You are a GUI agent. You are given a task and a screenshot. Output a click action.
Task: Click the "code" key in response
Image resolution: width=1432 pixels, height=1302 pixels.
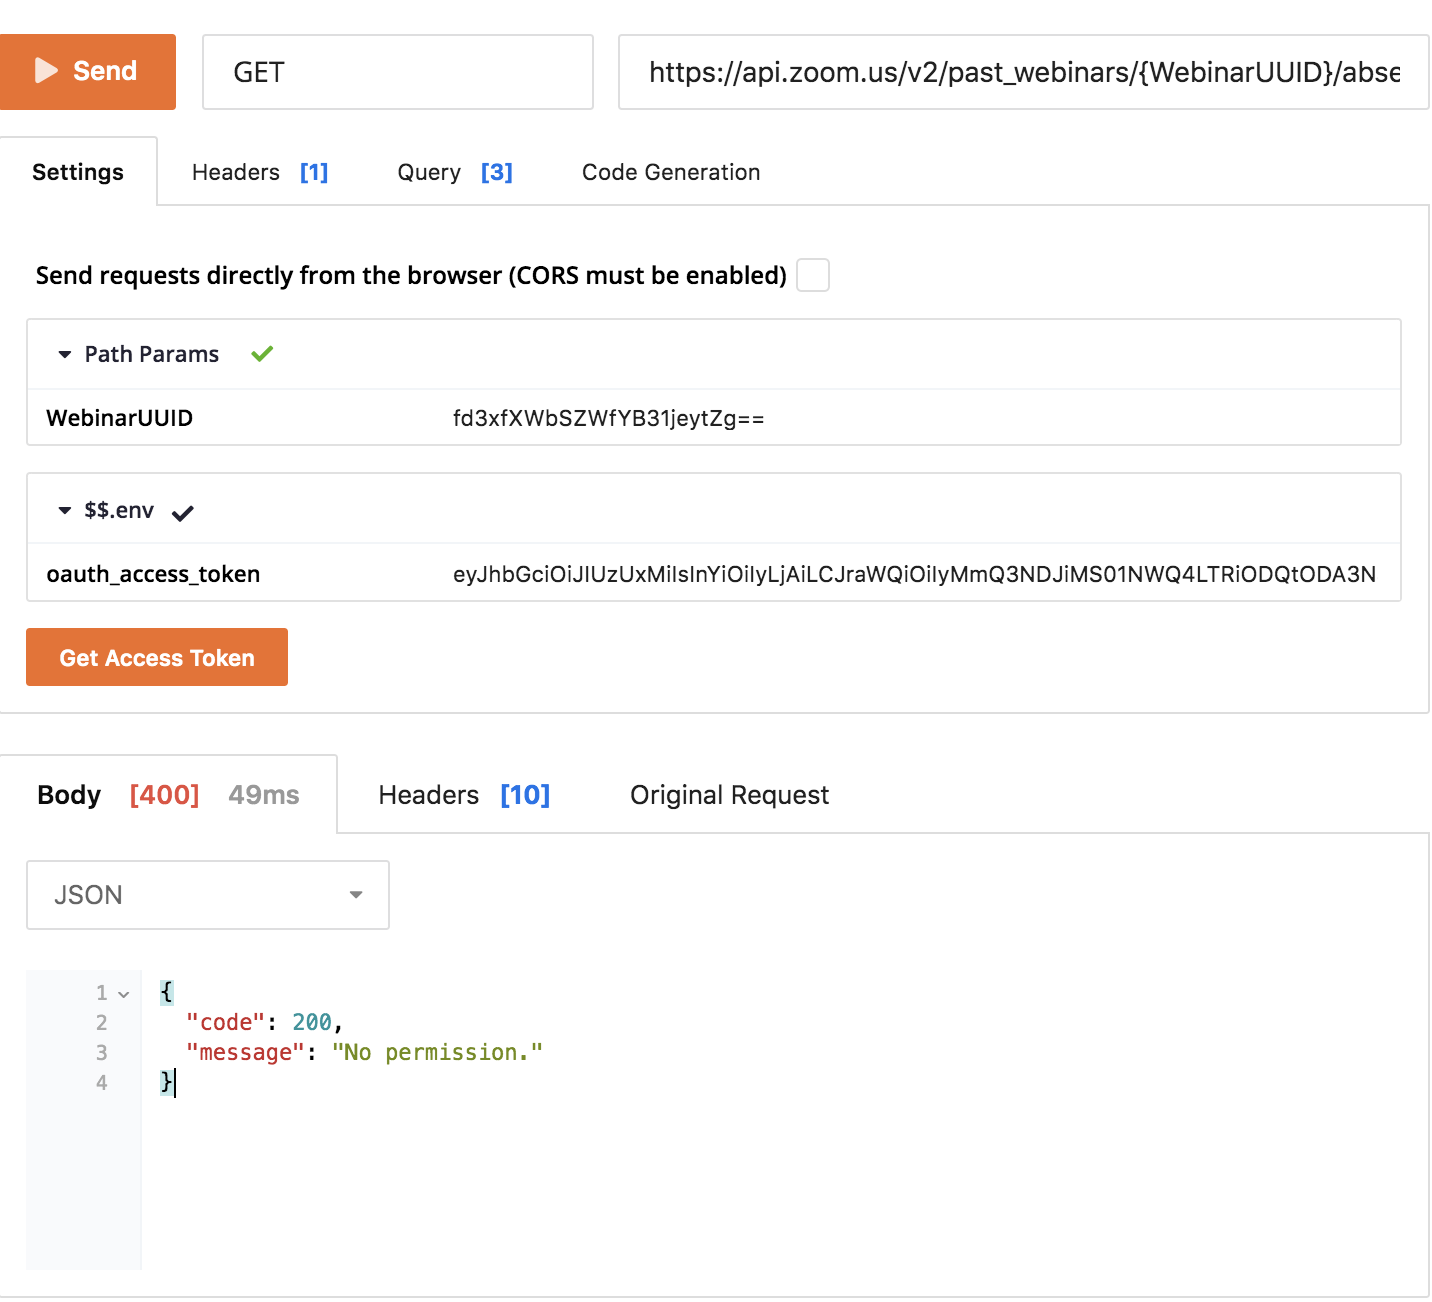[x=226, y=1022]
